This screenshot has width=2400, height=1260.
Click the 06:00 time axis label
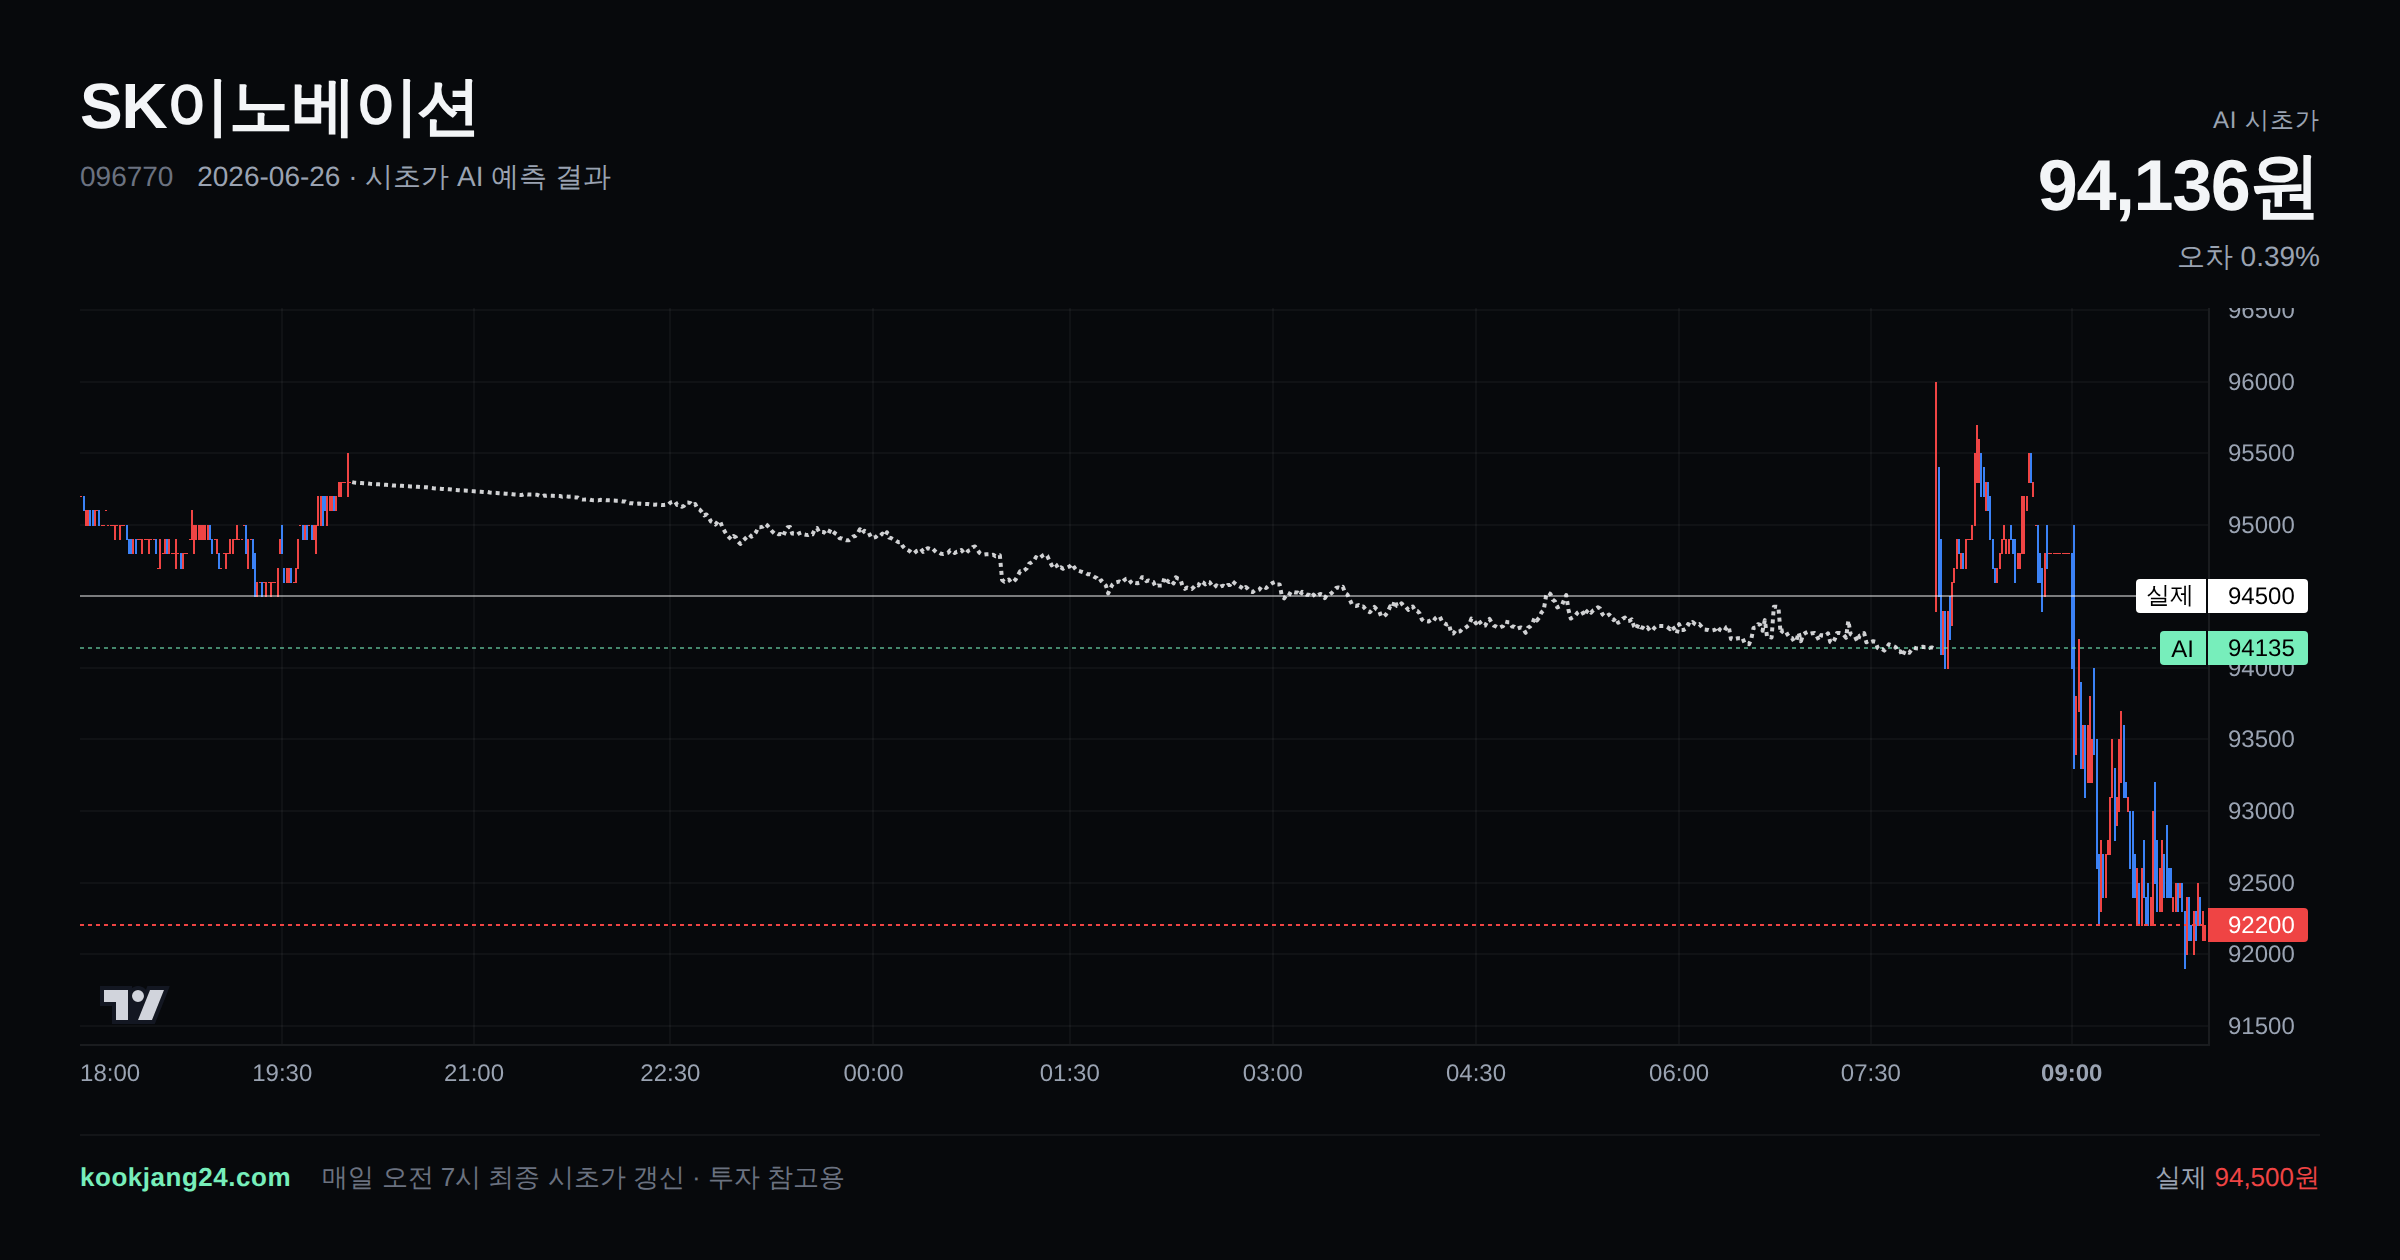pyautogui.click(x=1679, y=1073)
